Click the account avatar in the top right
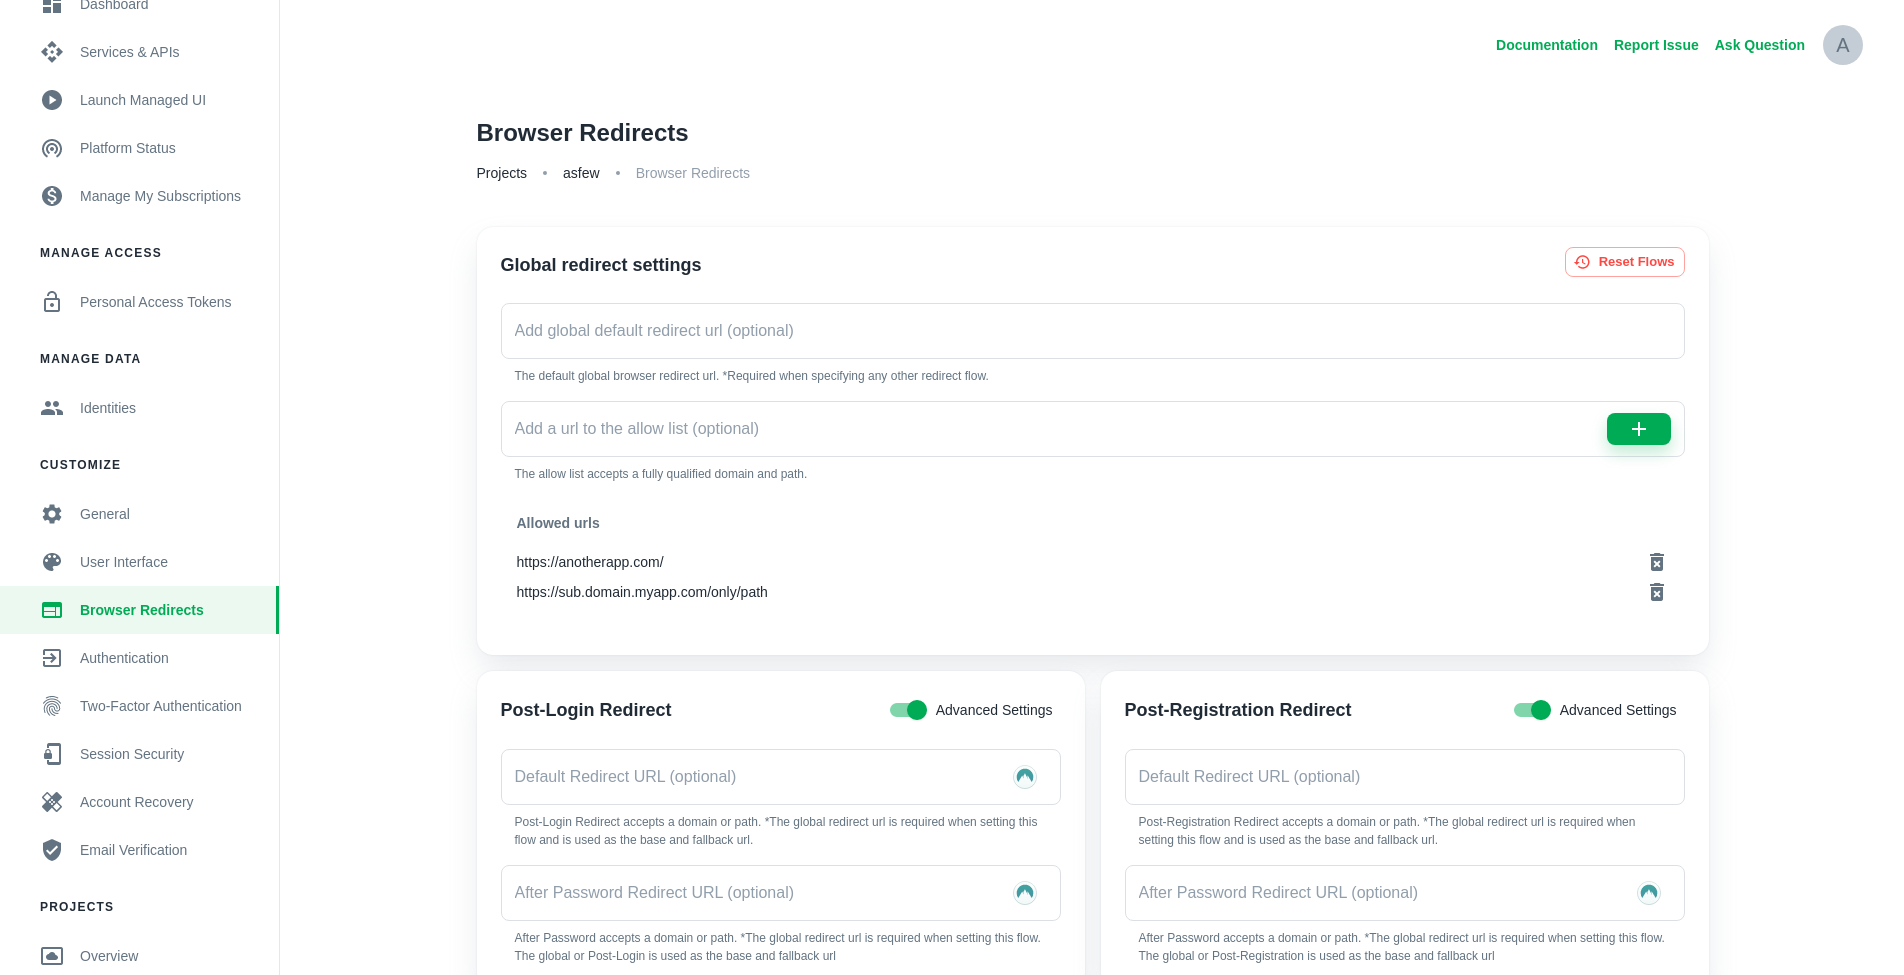 coord(1842,45)
